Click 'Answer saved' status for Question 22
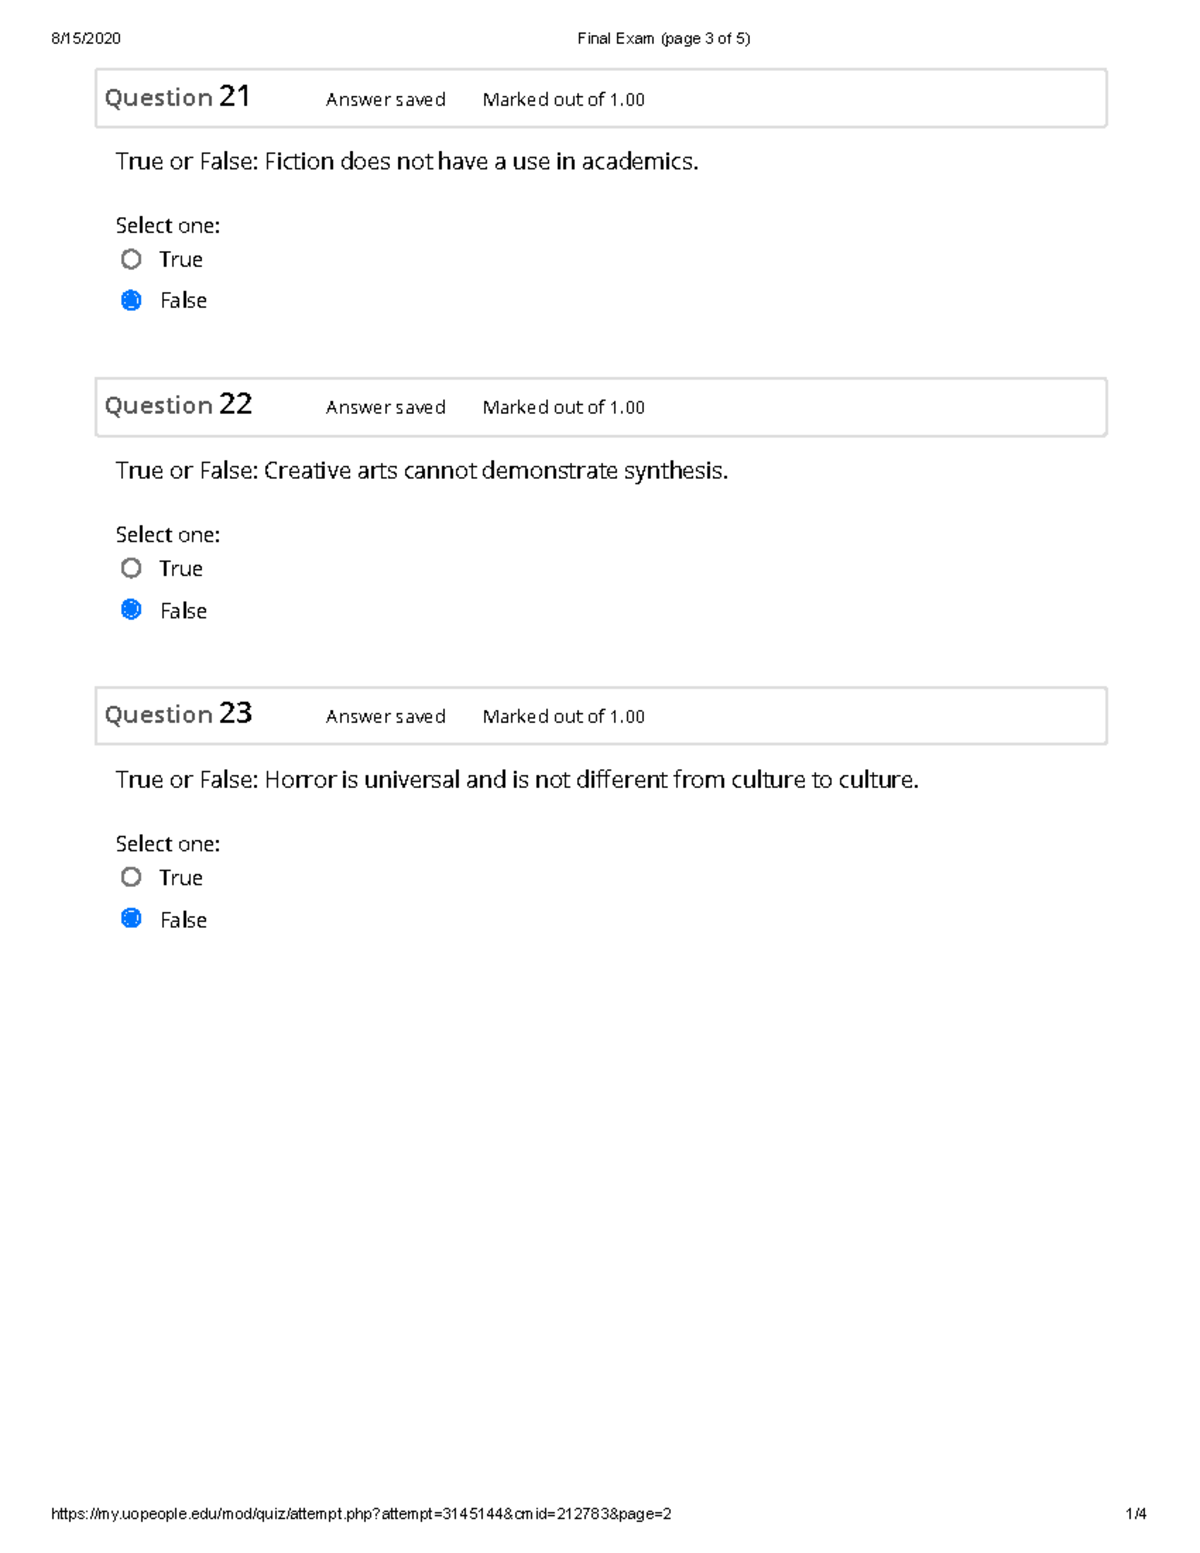 pyautogui.click(x=385, y=408)
